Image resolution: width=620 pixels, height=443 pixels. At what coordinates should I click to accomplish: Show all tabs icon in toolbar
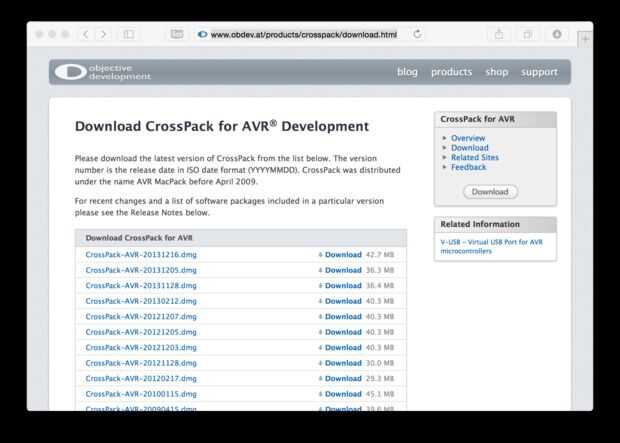pyautogui.click(x=528, y=35)
